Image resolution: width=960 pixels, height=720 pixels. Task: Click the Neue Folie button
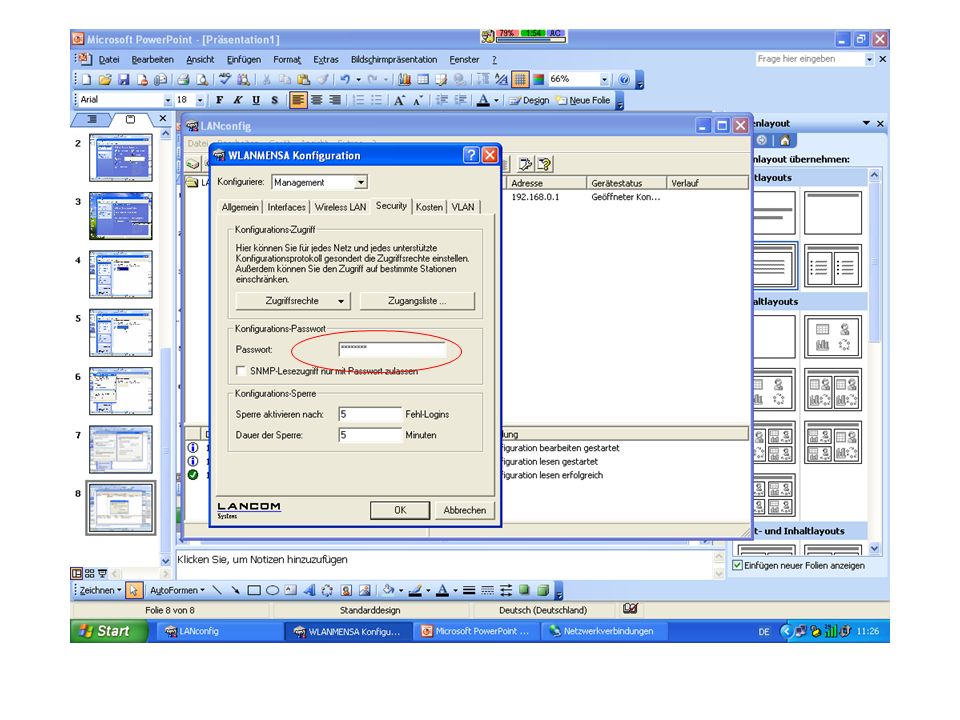click(583, 100)
